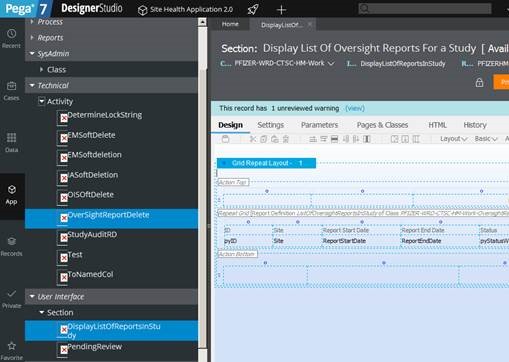Image resolution: width=509 pixels, height=362 pixels.
Task: Select the Design tab
Action: point(230,125)
